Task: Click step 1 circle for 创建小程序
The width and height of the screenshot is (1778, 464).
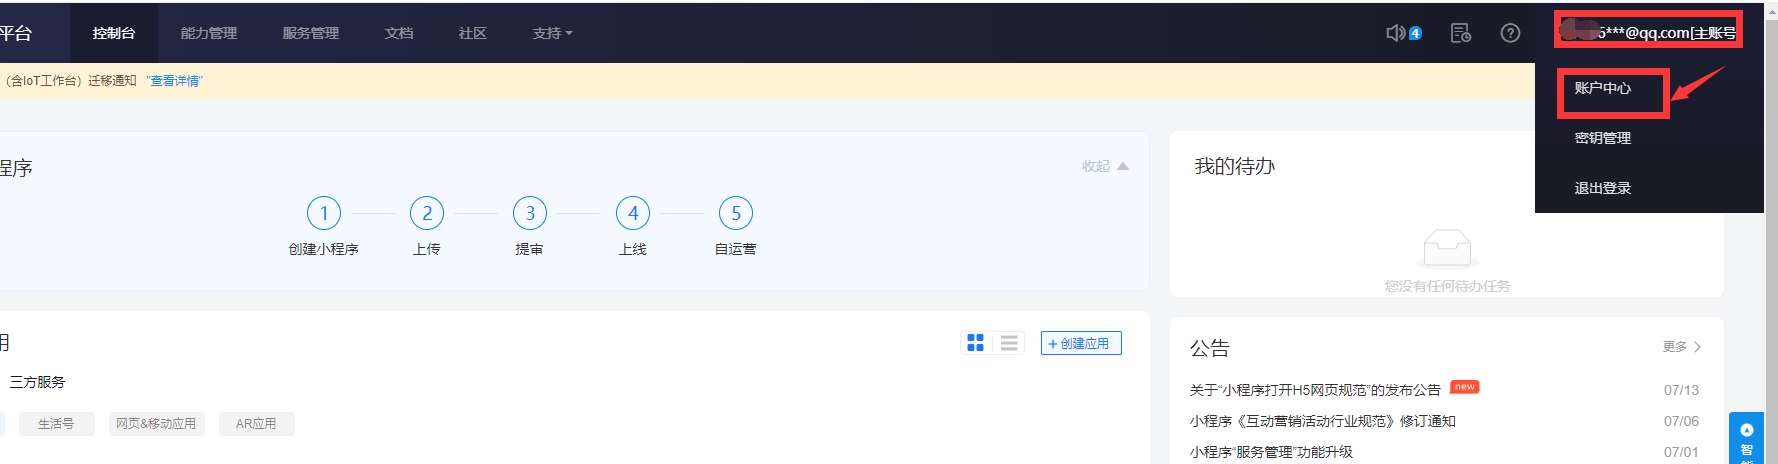Action: tap(324, 213)
